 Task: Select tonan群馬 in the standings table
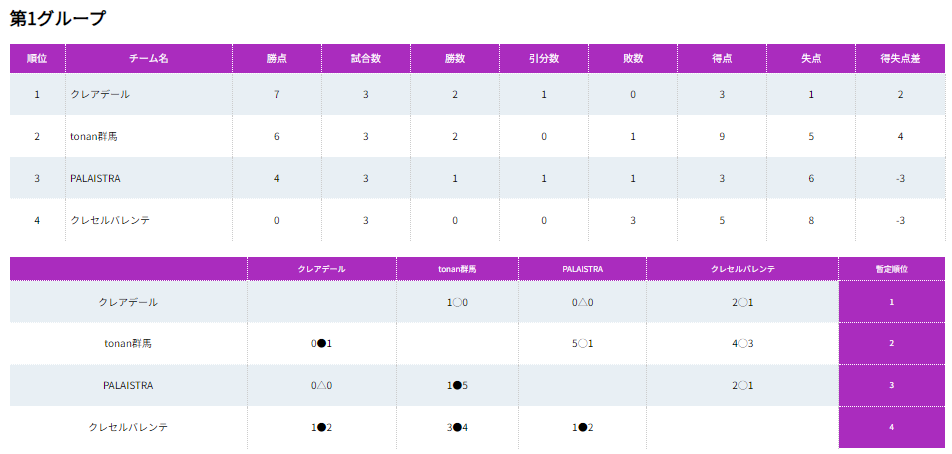point(94,137)
